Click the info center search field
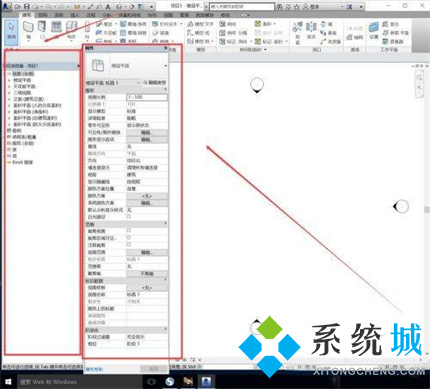This screenshot has height=389, width=430. [x=241, y=6]
